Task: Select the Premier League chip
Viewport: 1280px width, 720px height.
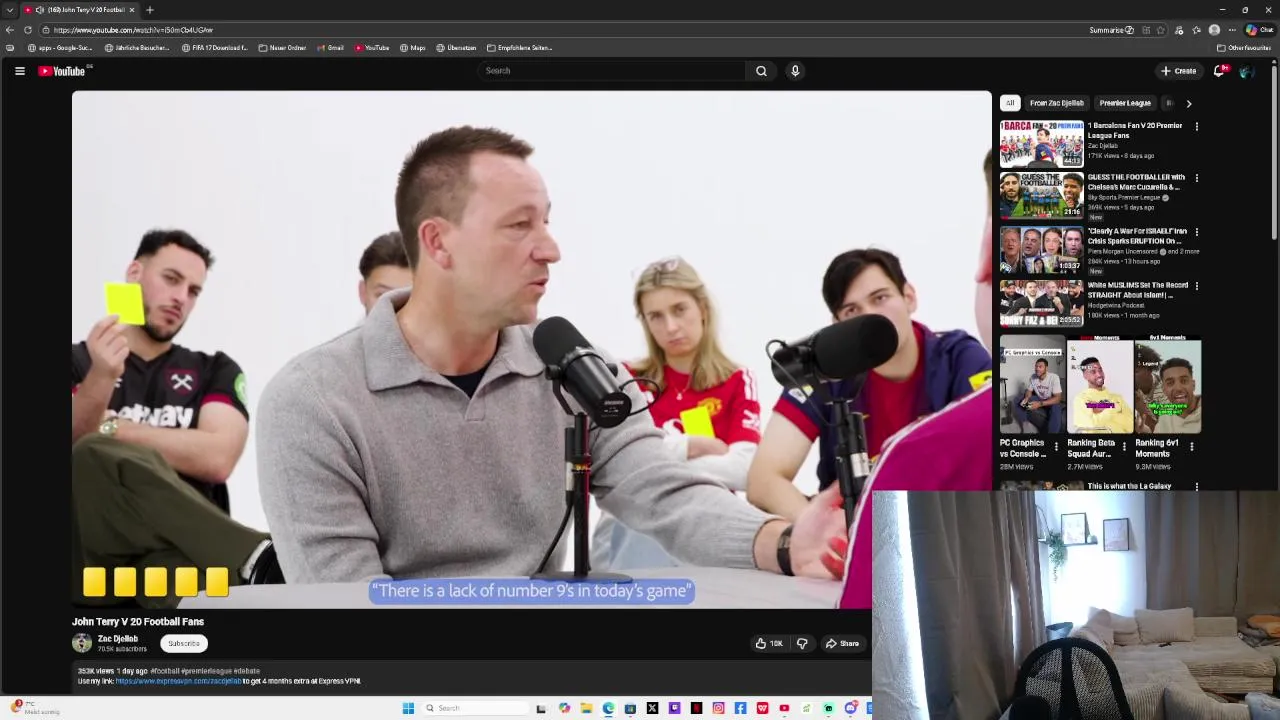Action: coord(1125,103)
